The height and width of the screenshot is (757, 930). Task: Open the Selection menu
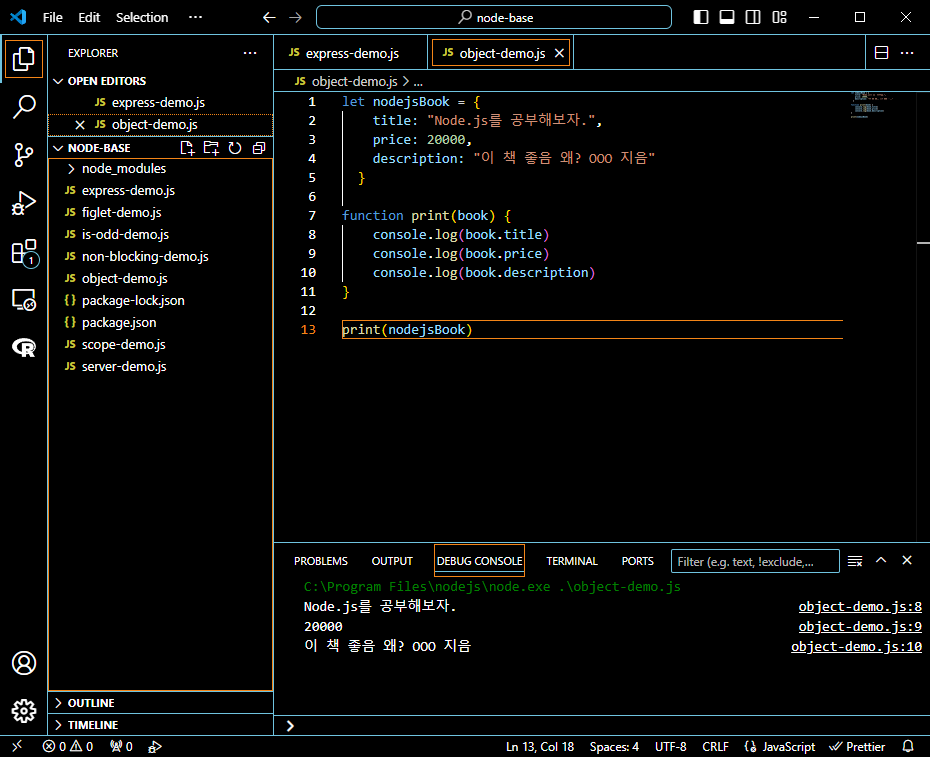[x=142, y=17]
